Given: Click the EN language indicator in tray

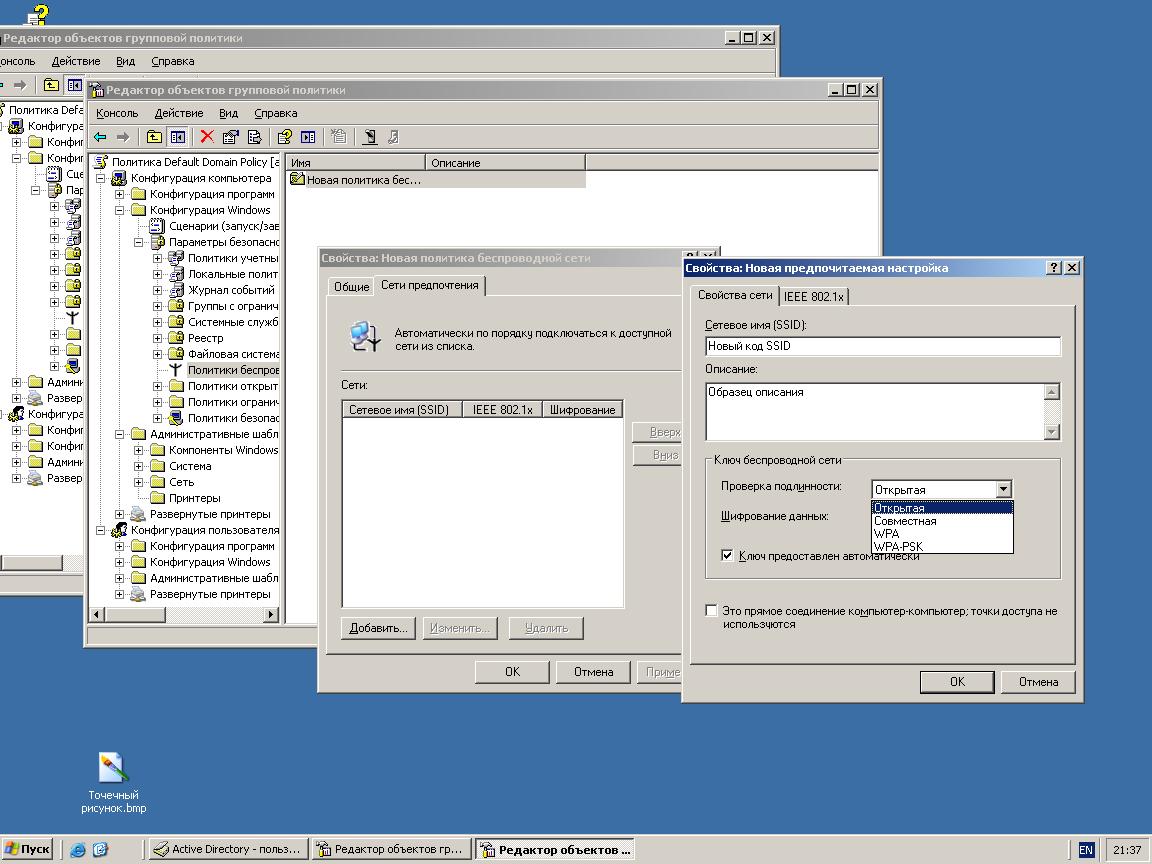Looking at the screenshot, I should coord(1086,850).
